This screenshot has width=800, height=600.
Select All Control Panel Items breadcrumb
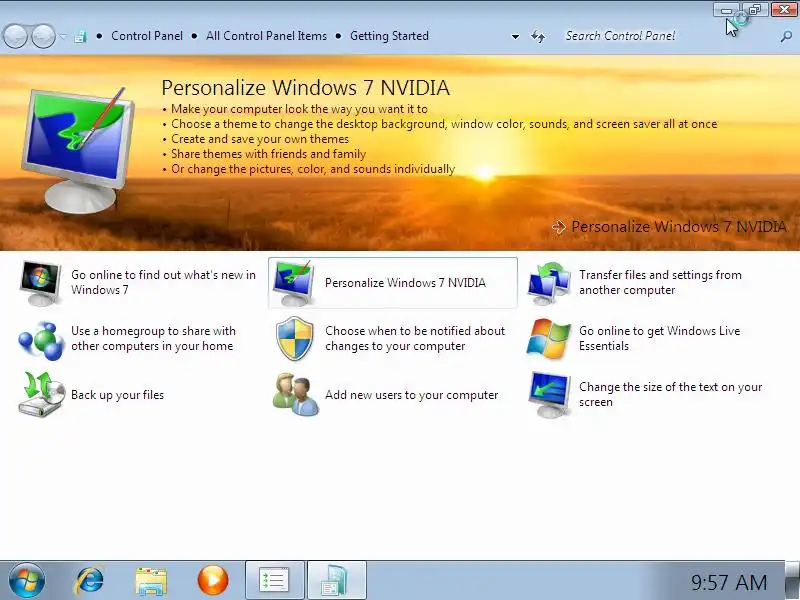pyautogui.click(x=266, y=36)
